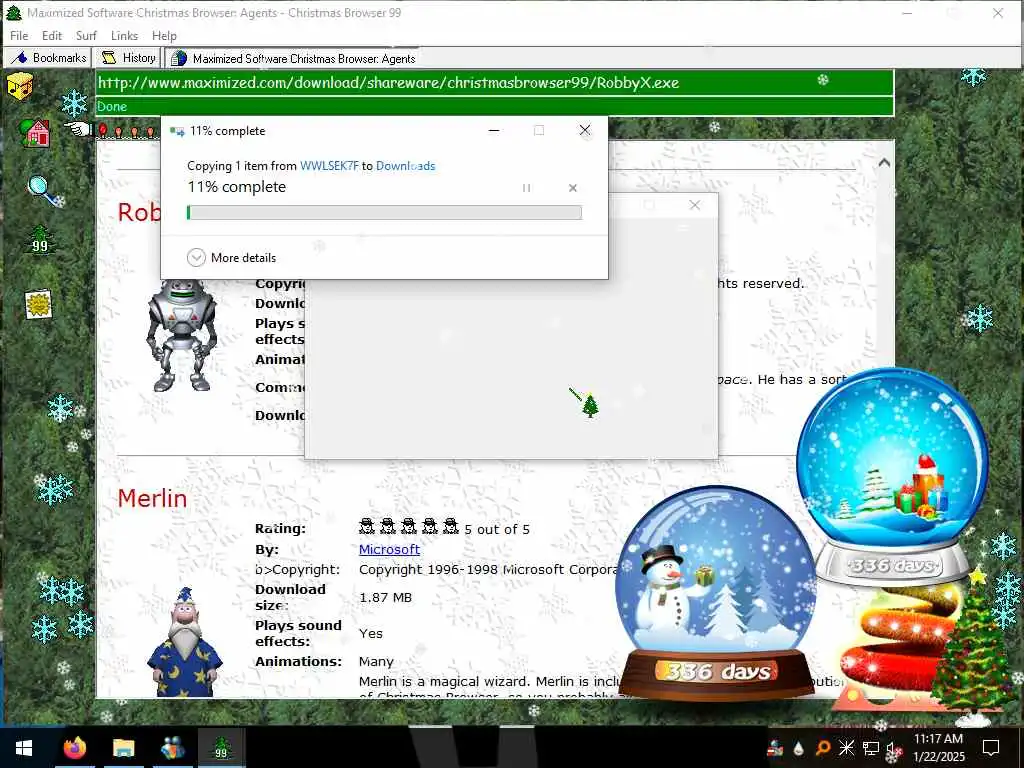Click the 336 days label on snowman globe

[718, 672]
